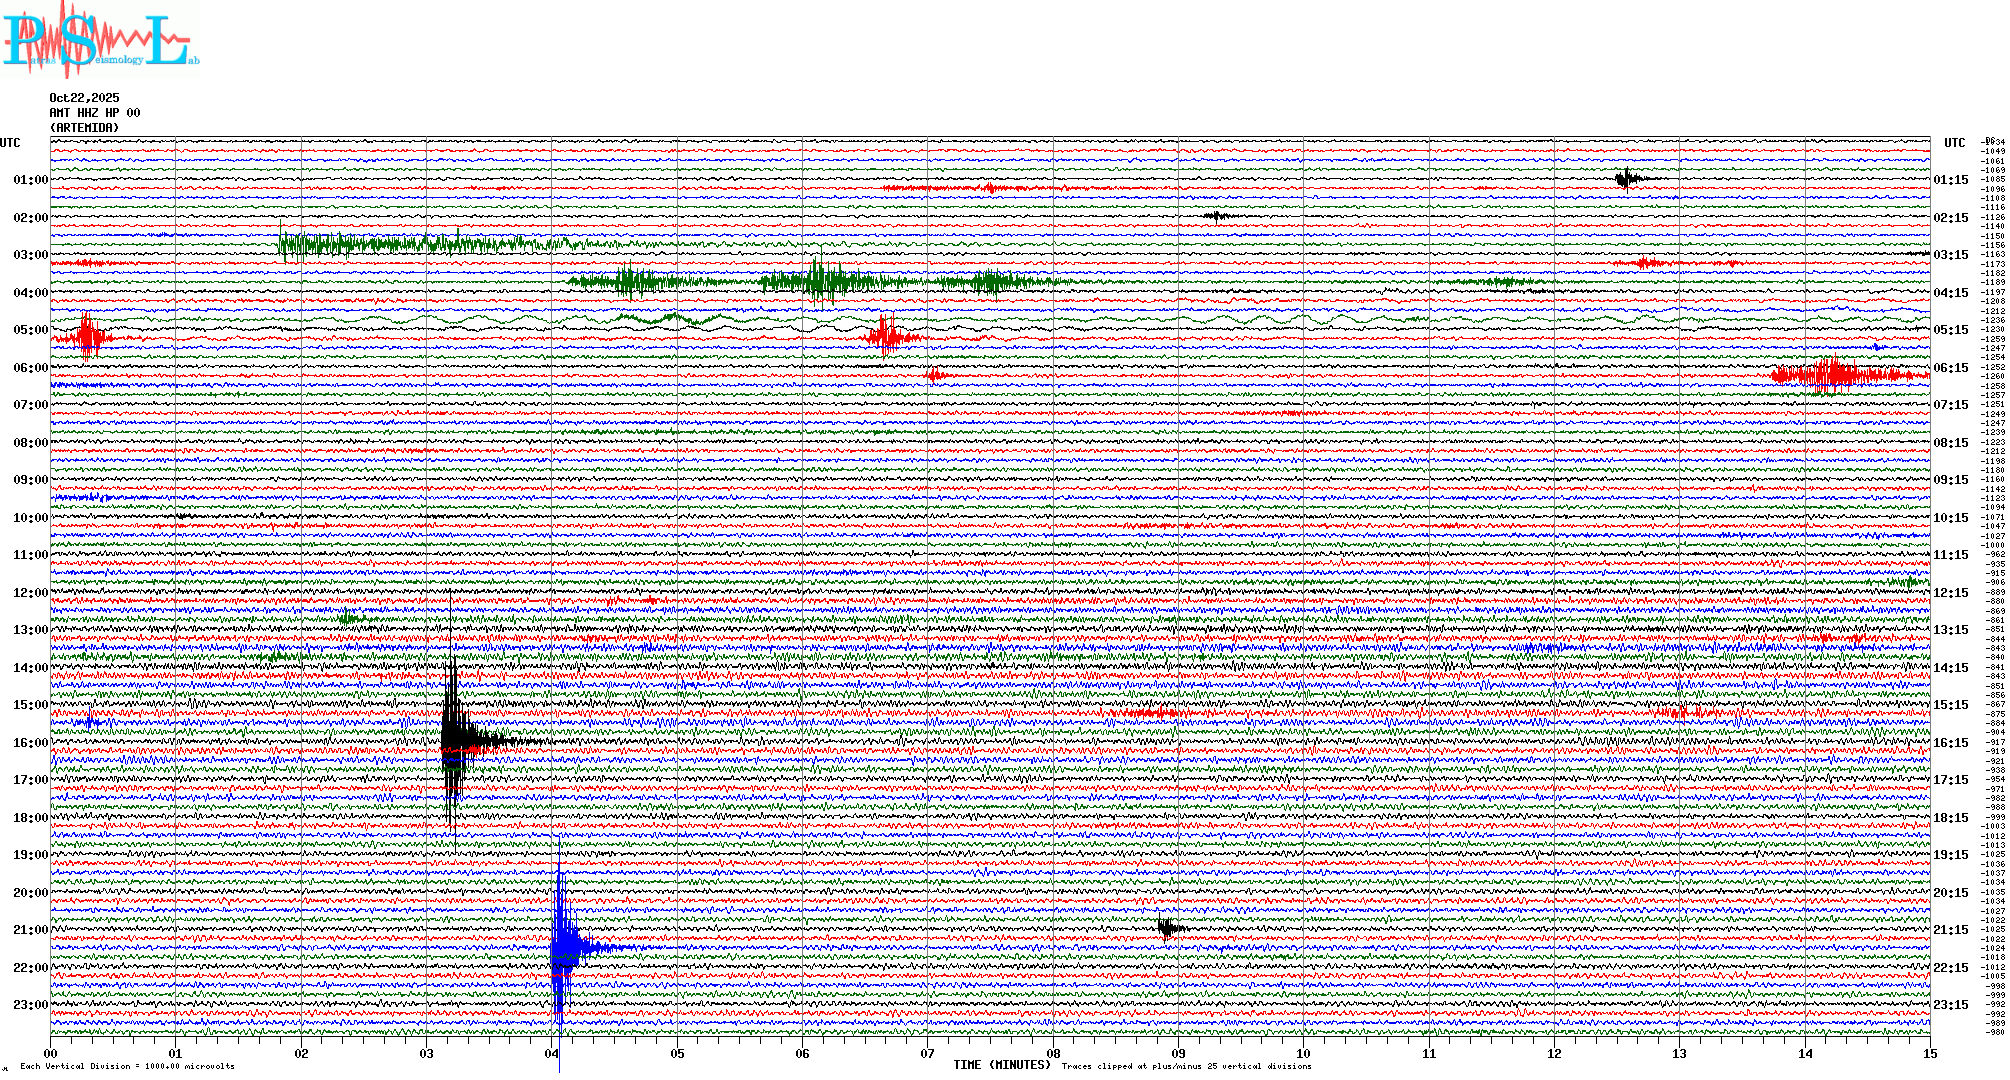Screen dimensions: 2010x1080
Task: Click the 23:00 hour label on left axis
Action: (30, 1005)
